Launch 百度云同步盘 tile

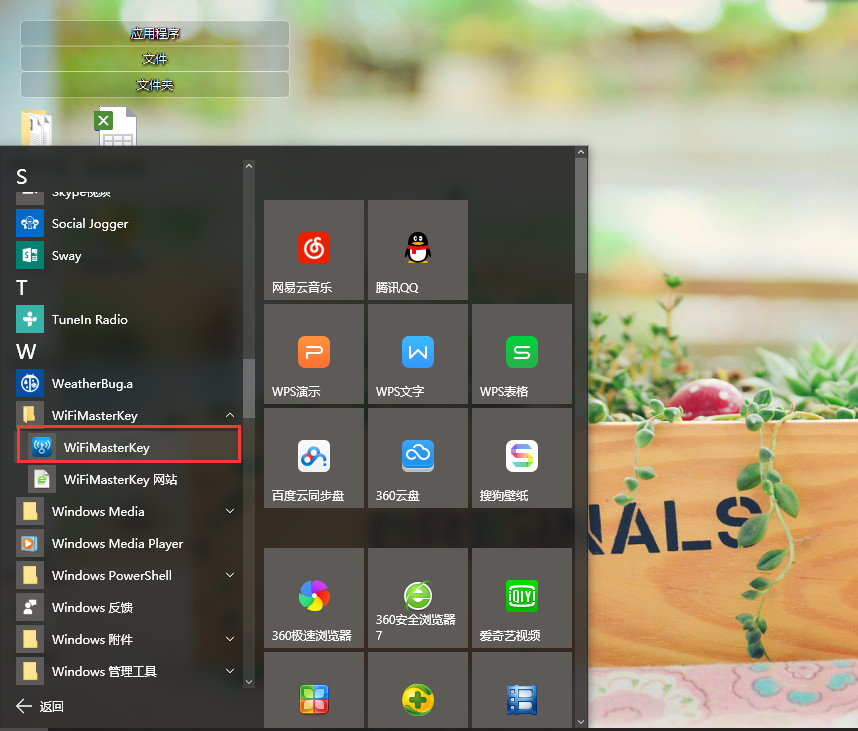(314, 457)
